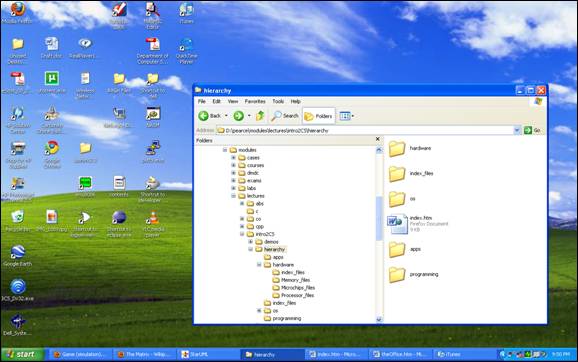578x362 pixels.
Task: Select the index.htm file in right pane
Action: (x=418, y=224)
